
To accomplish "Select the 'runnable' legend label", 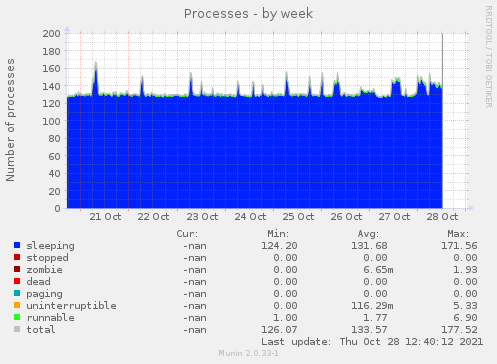I will (x=50, y=318).
